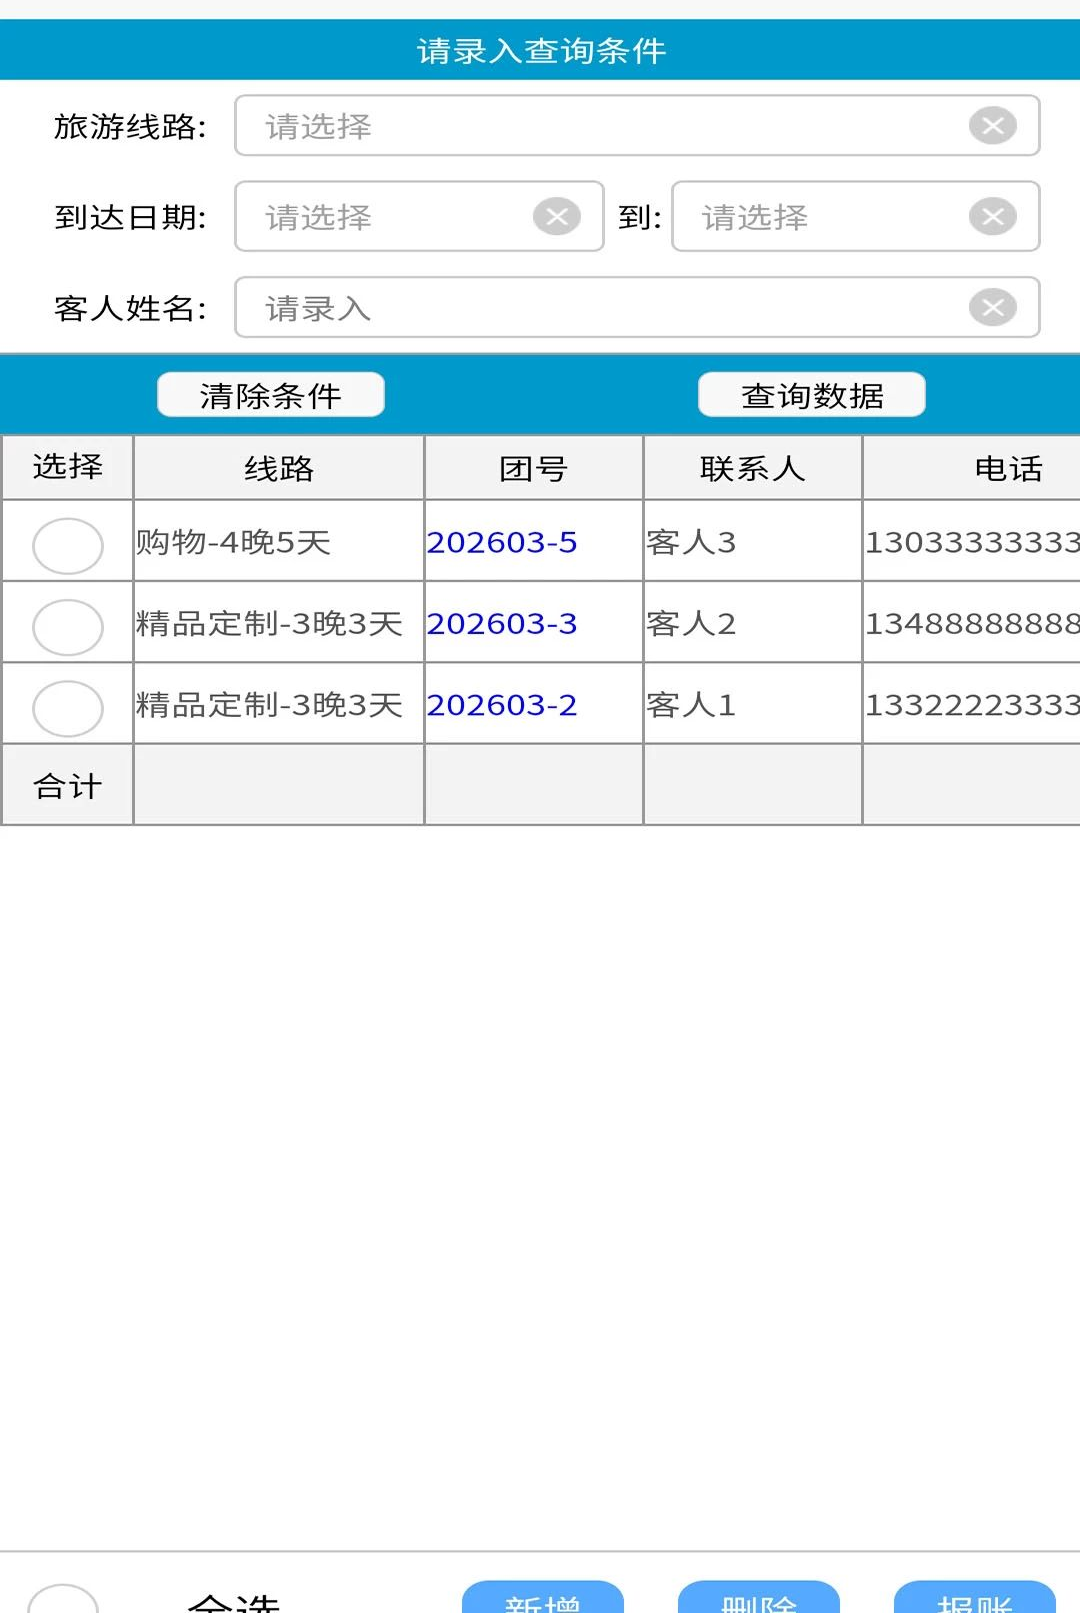Select the row for 客人1

coord(68,708)
